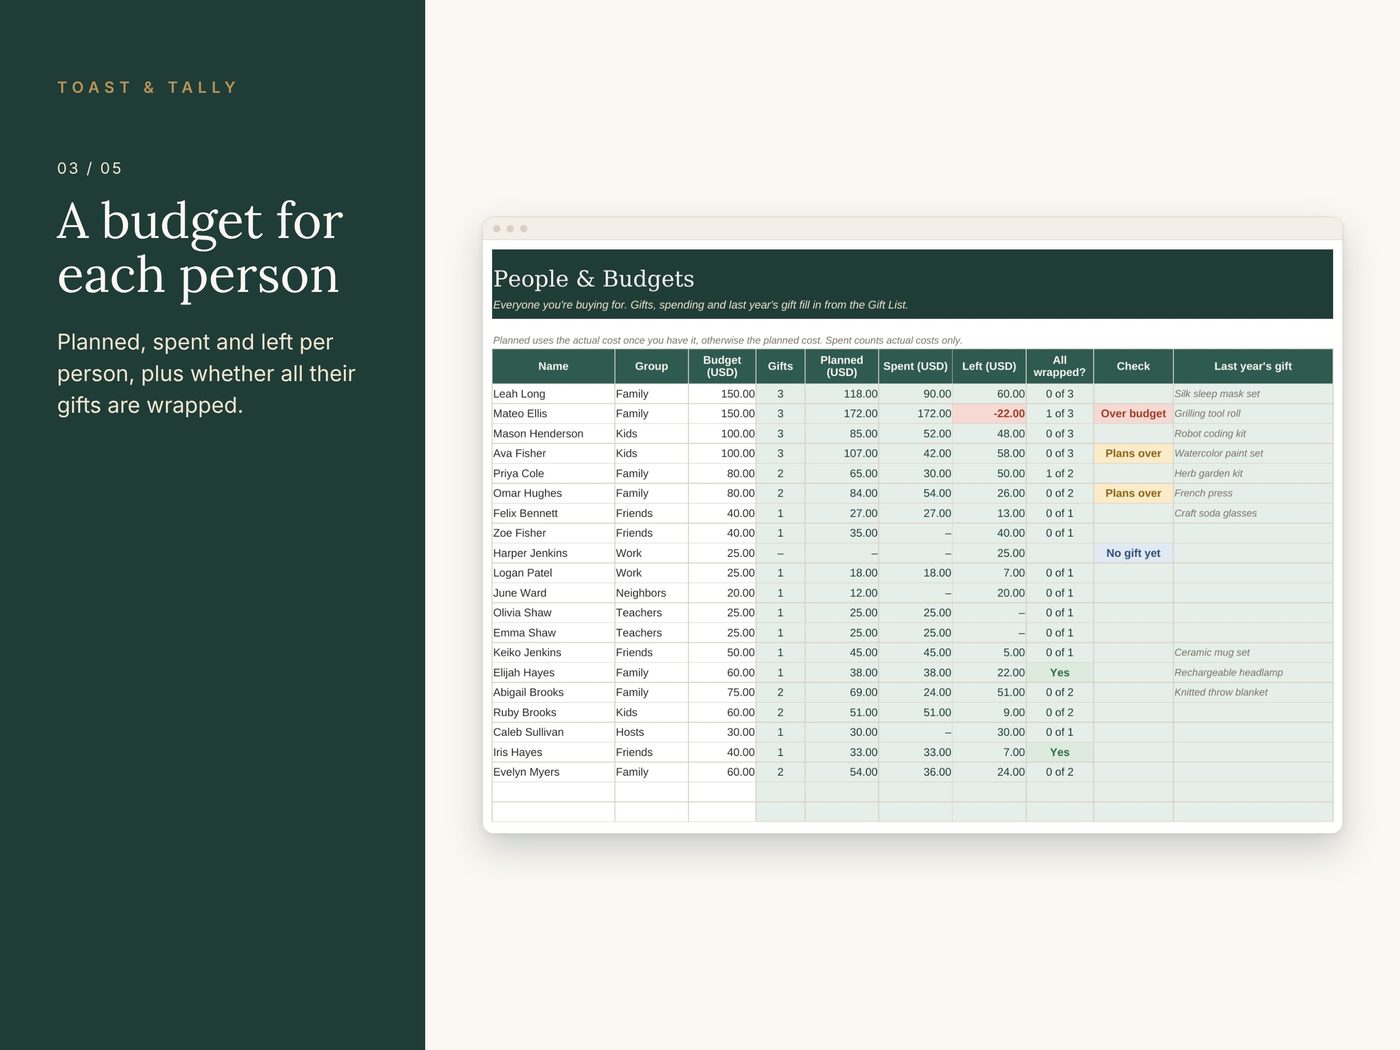Click the "Check" column header
The width and height of the screenshot is (1400, 1050).
point(1133,367)
